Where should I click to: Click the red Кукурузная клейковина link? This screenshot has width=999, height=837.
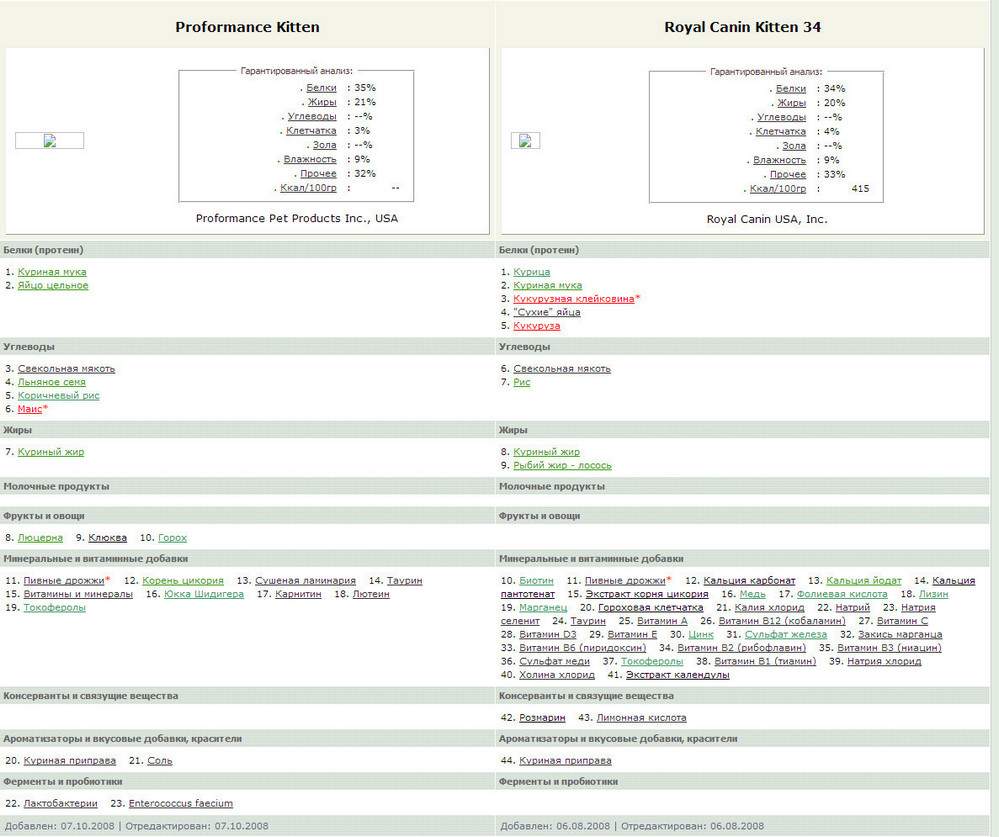pyautogui.click(x=574, y=299)
